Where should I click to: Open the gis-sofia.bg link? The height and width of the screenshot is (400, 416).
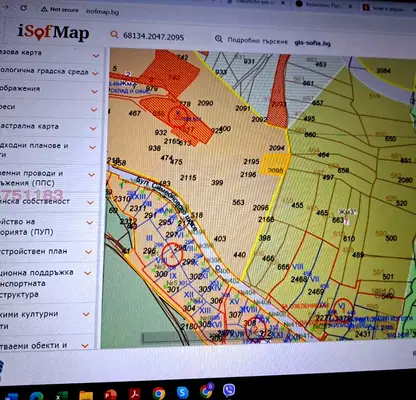point(312,43)
